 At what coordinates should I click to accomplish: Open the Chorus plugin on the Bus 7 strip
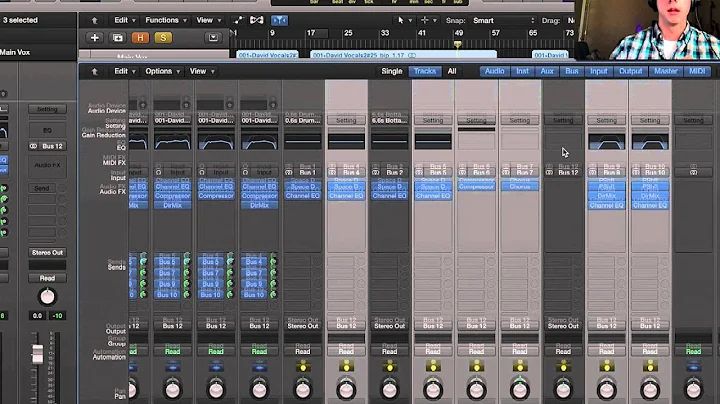[x=520, y=186]
